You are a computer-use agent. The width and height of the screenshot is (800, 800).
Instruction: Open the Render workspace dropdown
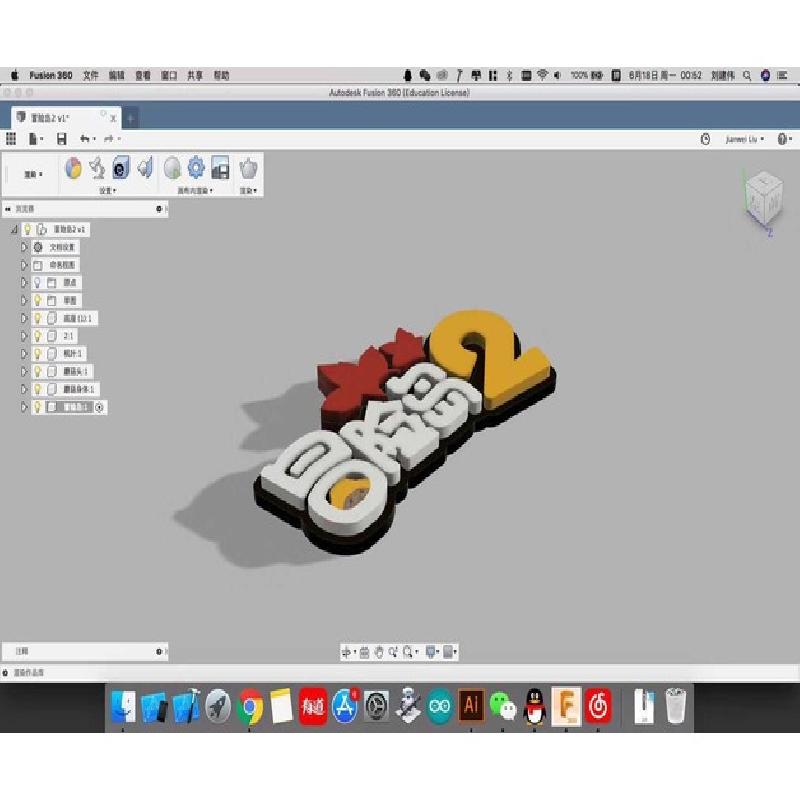point(34,174)
